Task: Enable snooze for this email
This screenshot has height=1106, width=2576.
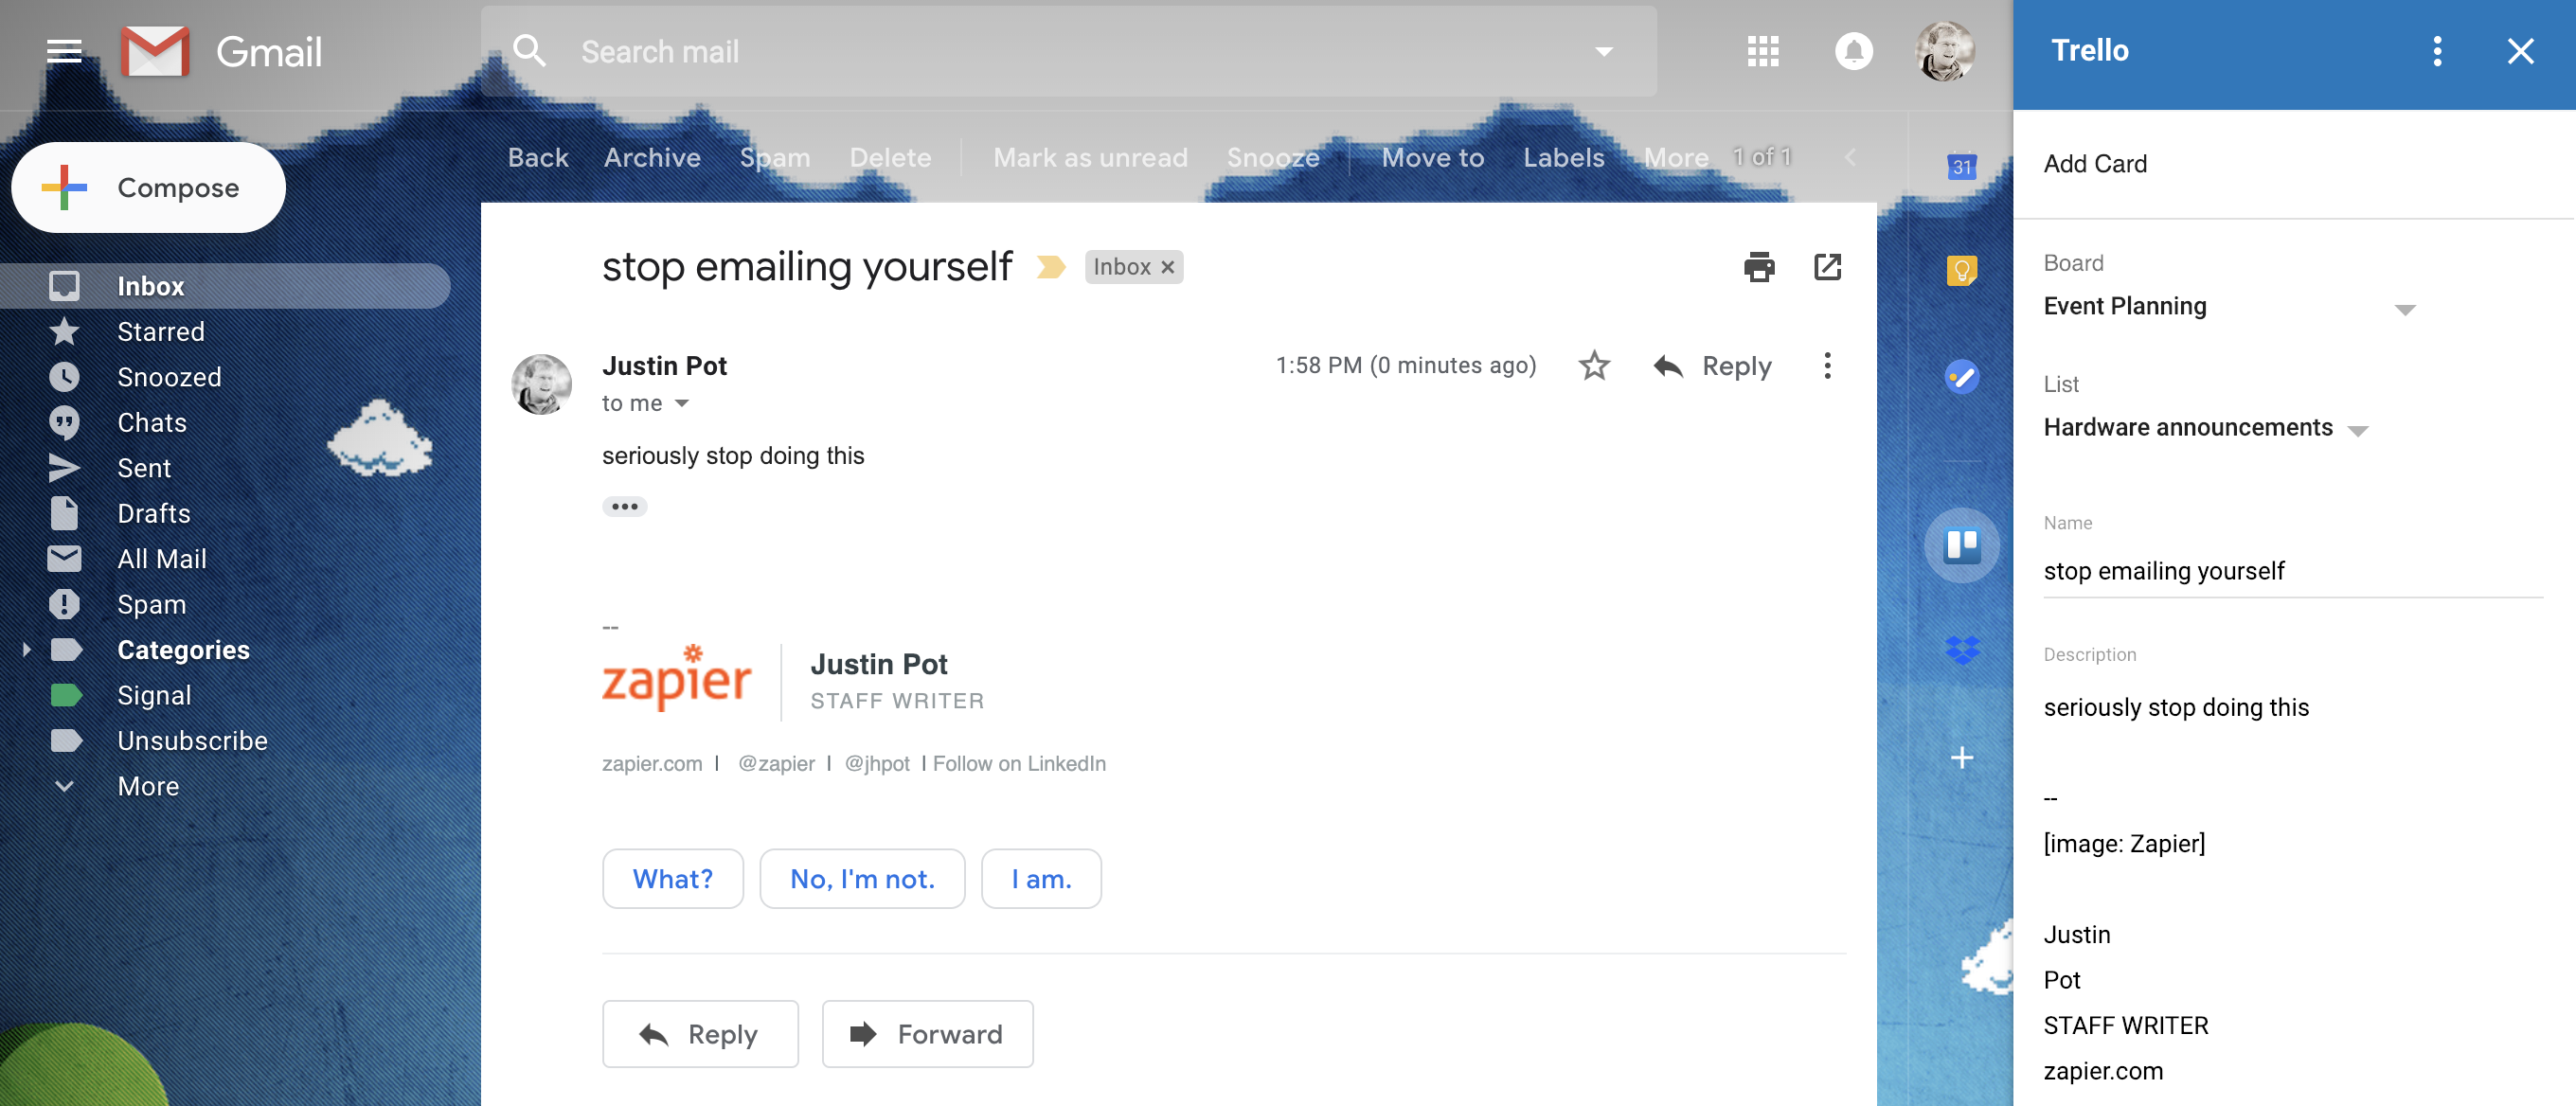Action: [1273, 156]
